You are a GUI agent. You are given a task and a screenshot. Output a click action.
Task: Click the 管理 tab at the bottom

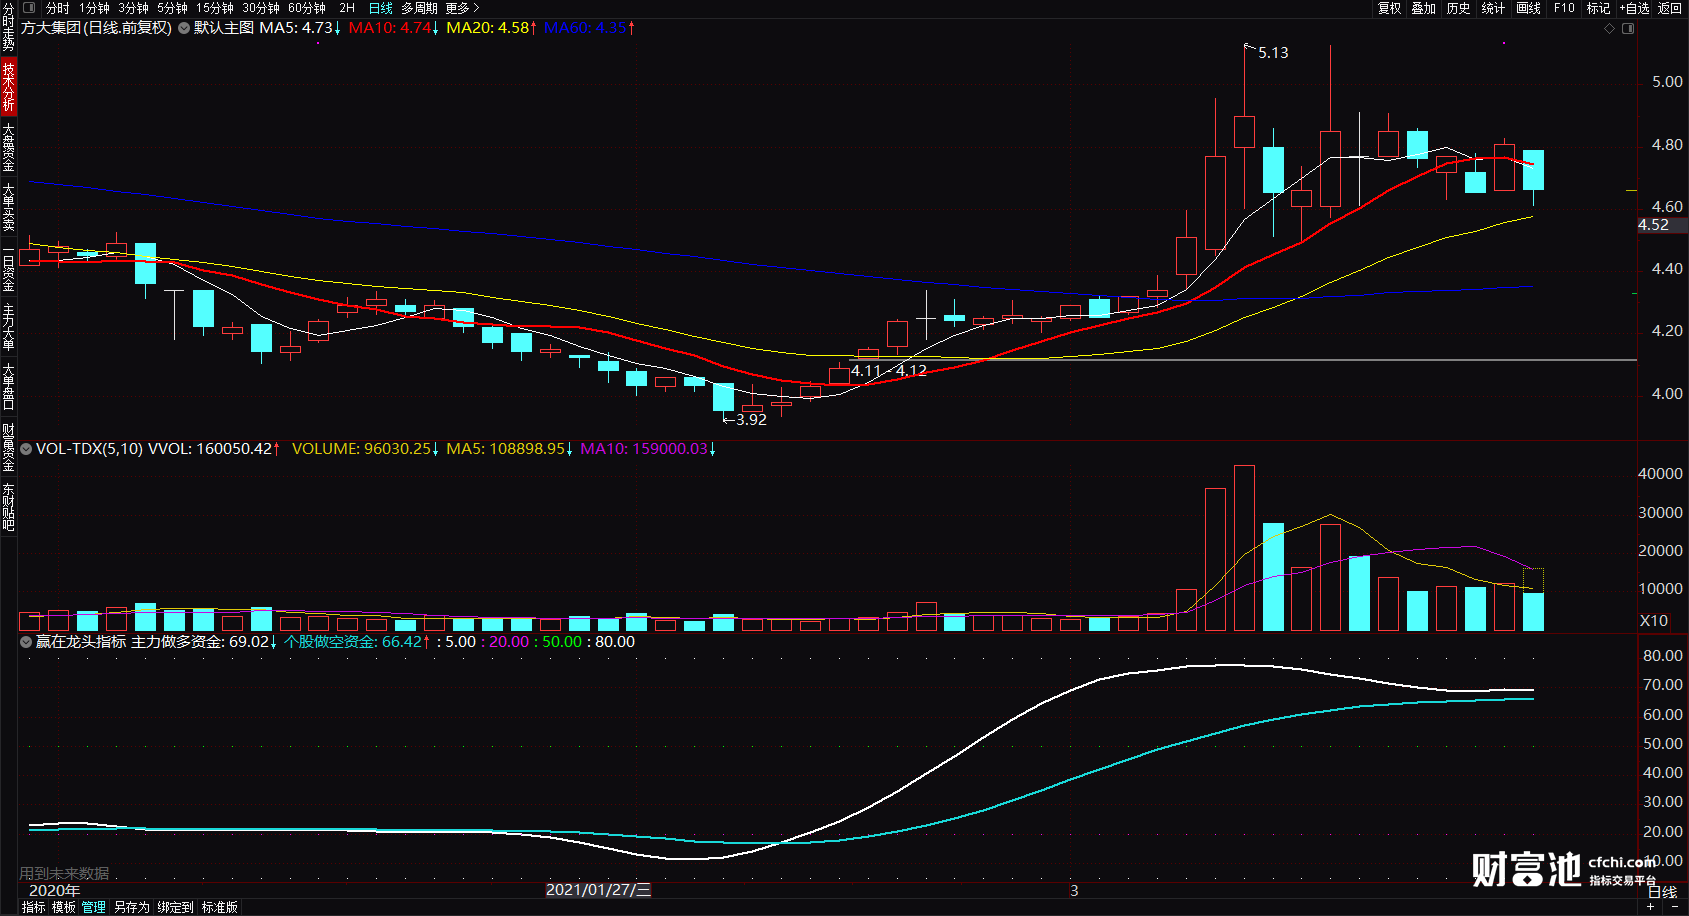94,907
